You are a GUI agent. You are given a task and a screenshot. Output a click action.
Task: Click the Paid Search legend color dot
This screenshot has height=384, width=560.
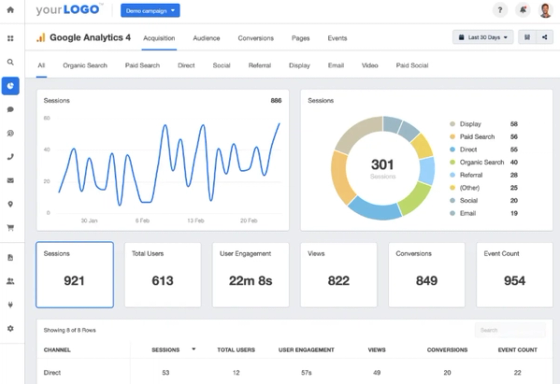pyautogui.click(x=452, y=136)
